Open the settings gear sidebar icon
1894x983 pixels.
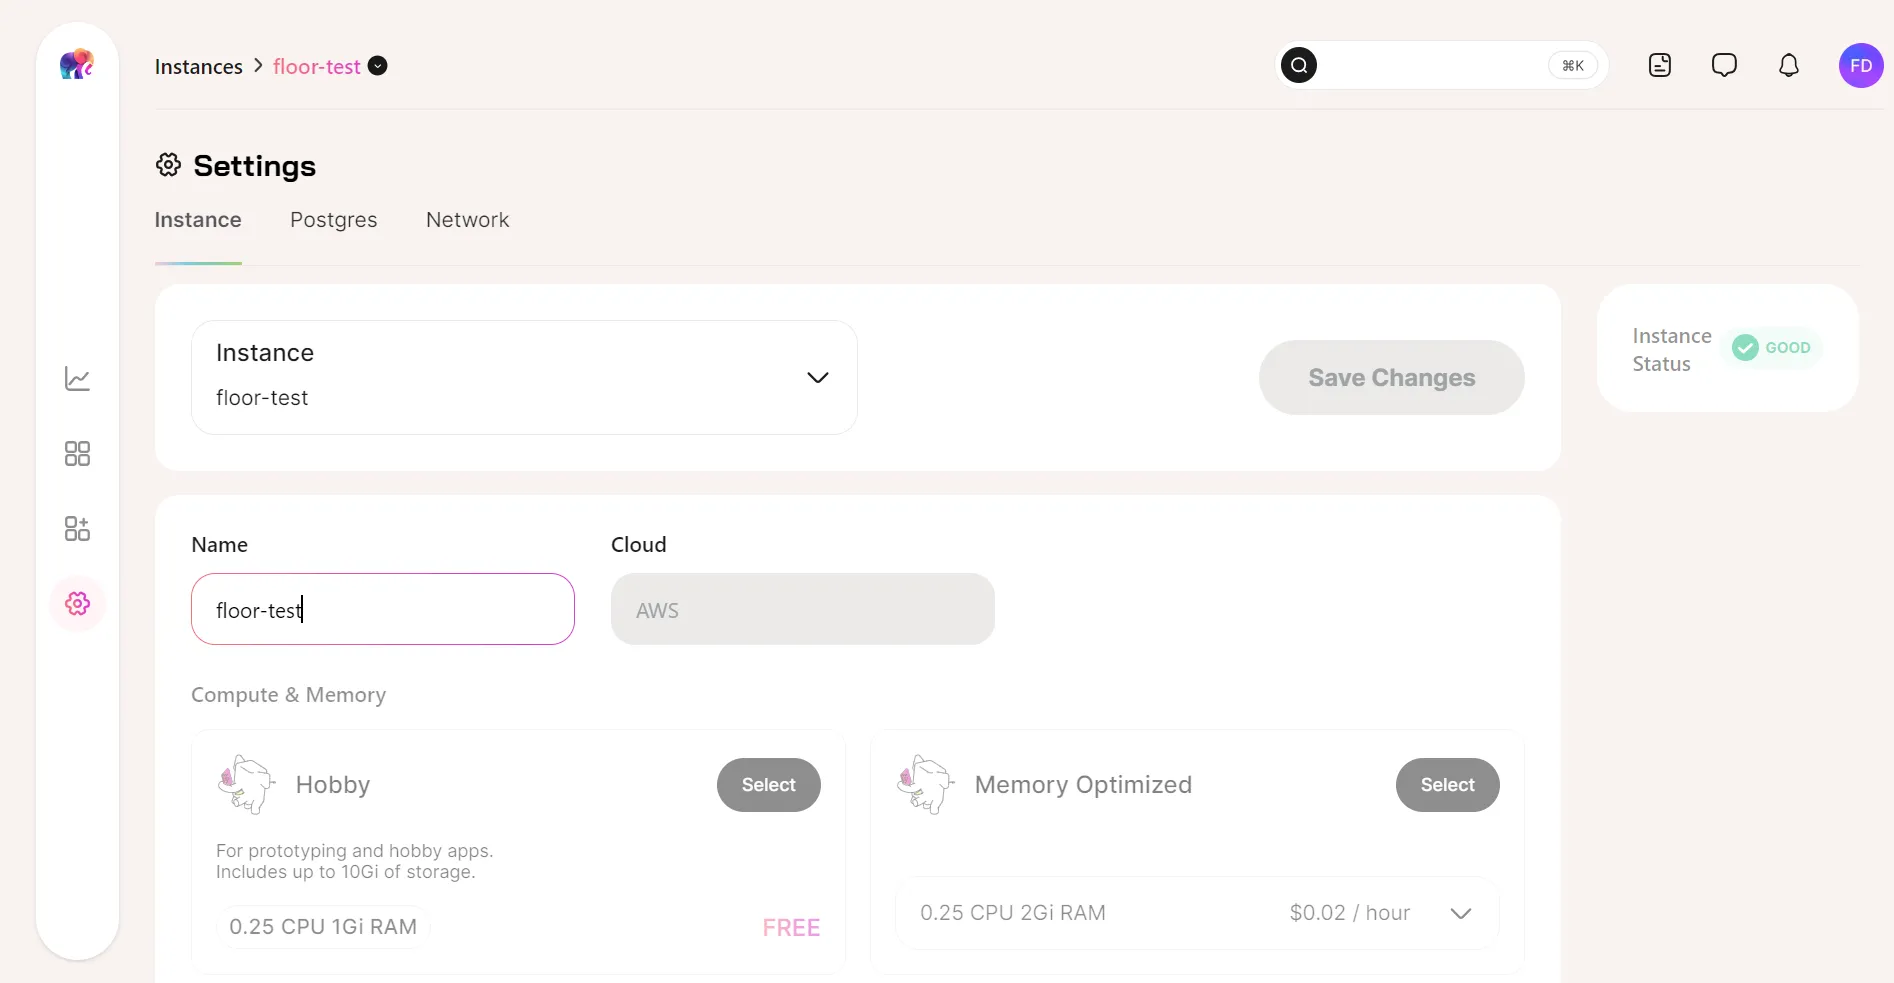click(78, 603)
